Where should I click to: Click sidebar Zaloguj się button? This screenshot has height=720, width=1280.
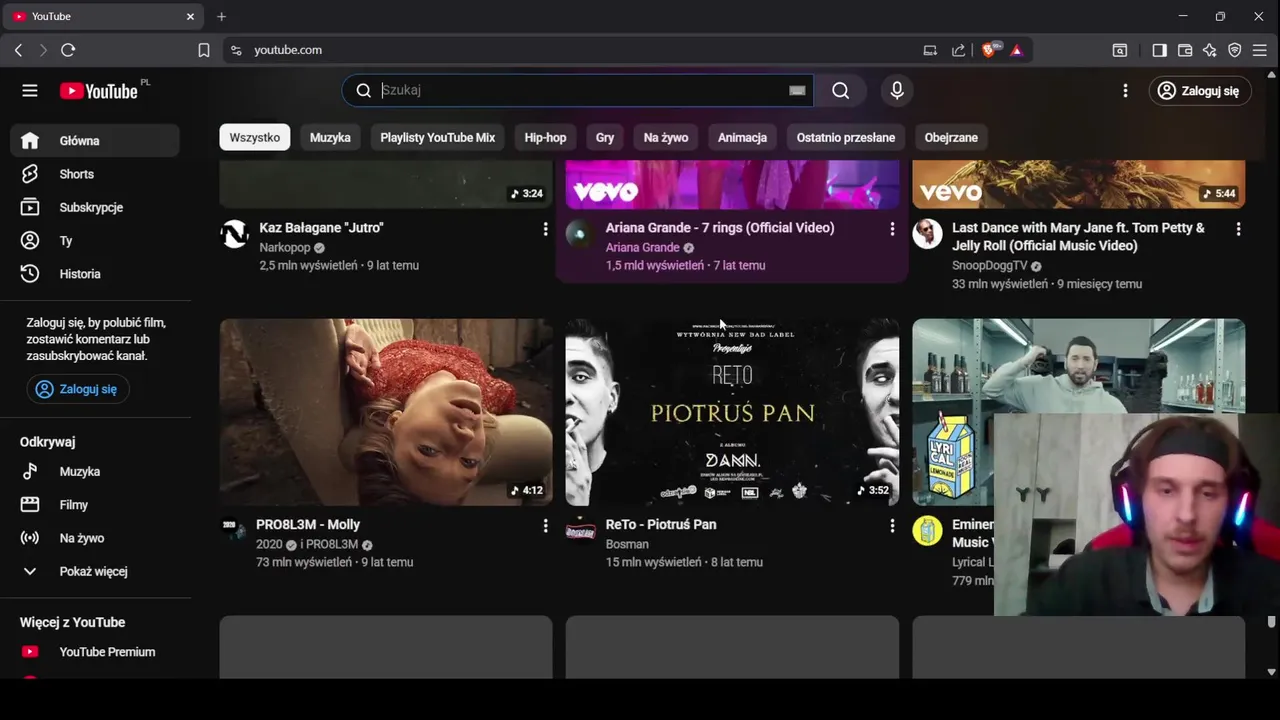click(78, 389)
